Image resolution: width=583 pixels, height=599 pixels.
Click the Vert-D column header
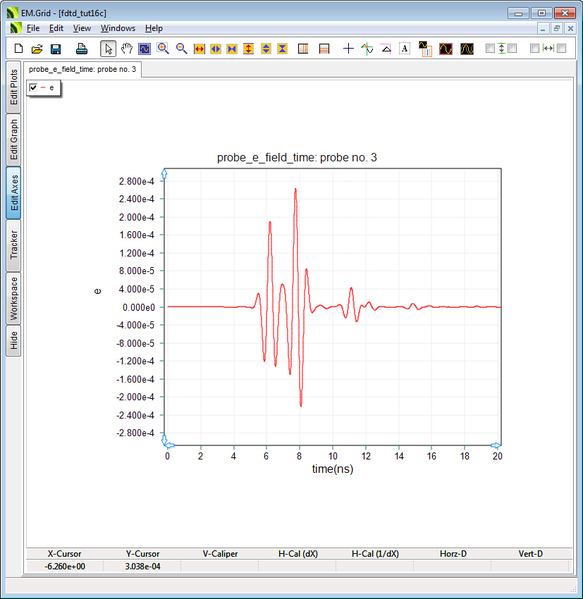[531, 554]
